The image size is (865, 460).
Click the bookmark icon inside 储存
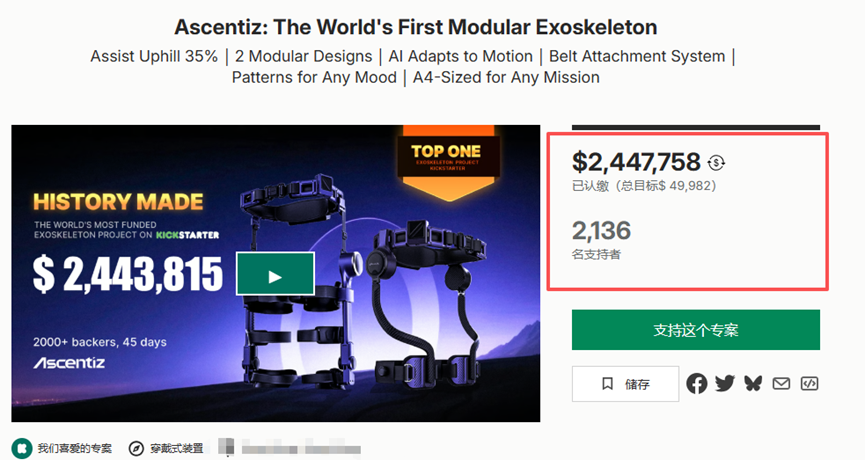(607, 384)
